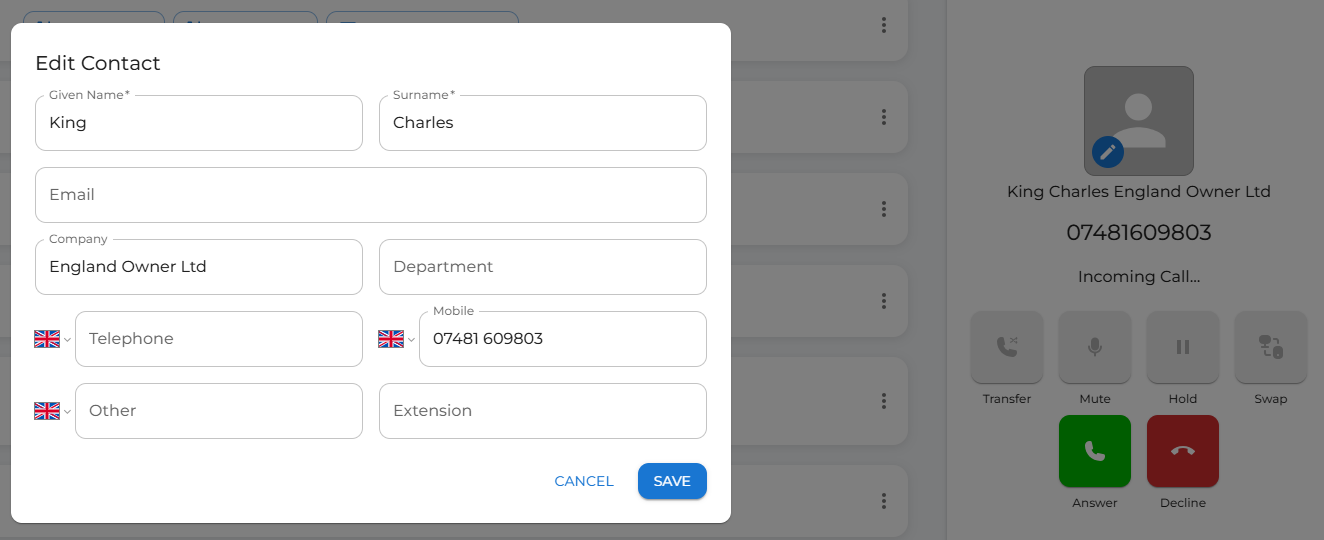Click the Swap calls icon
1324x540 pixels.
click(1270, 347)
